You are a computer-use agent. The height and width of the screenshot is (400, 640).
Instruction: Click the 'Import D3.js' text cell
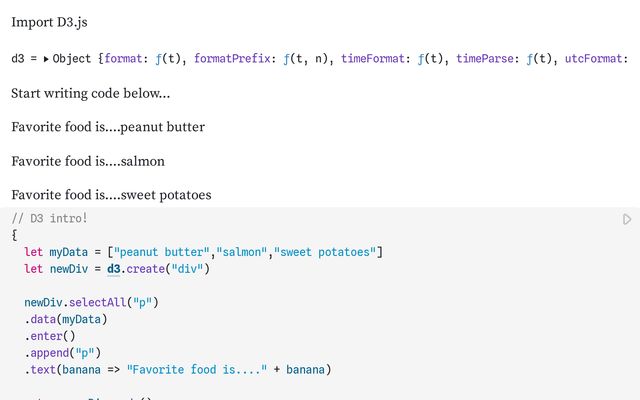pos(55,22)
